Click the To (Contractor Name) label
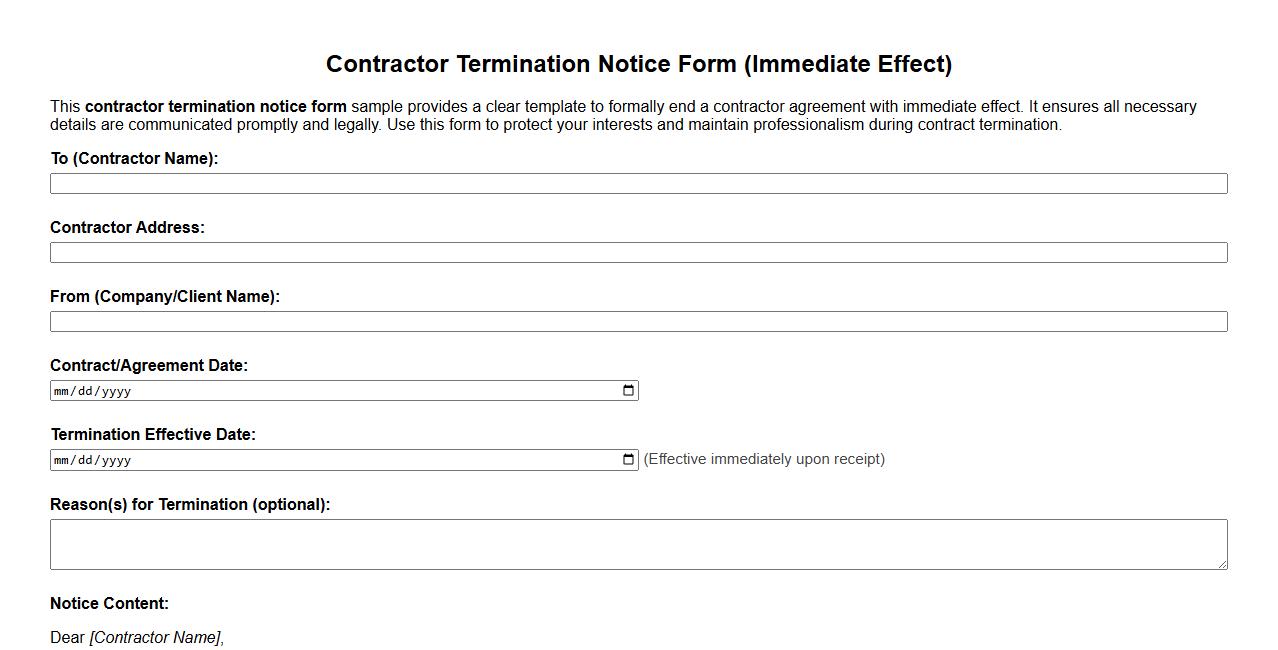This screenshot has height=650, width=1278. tap(134, 158)
